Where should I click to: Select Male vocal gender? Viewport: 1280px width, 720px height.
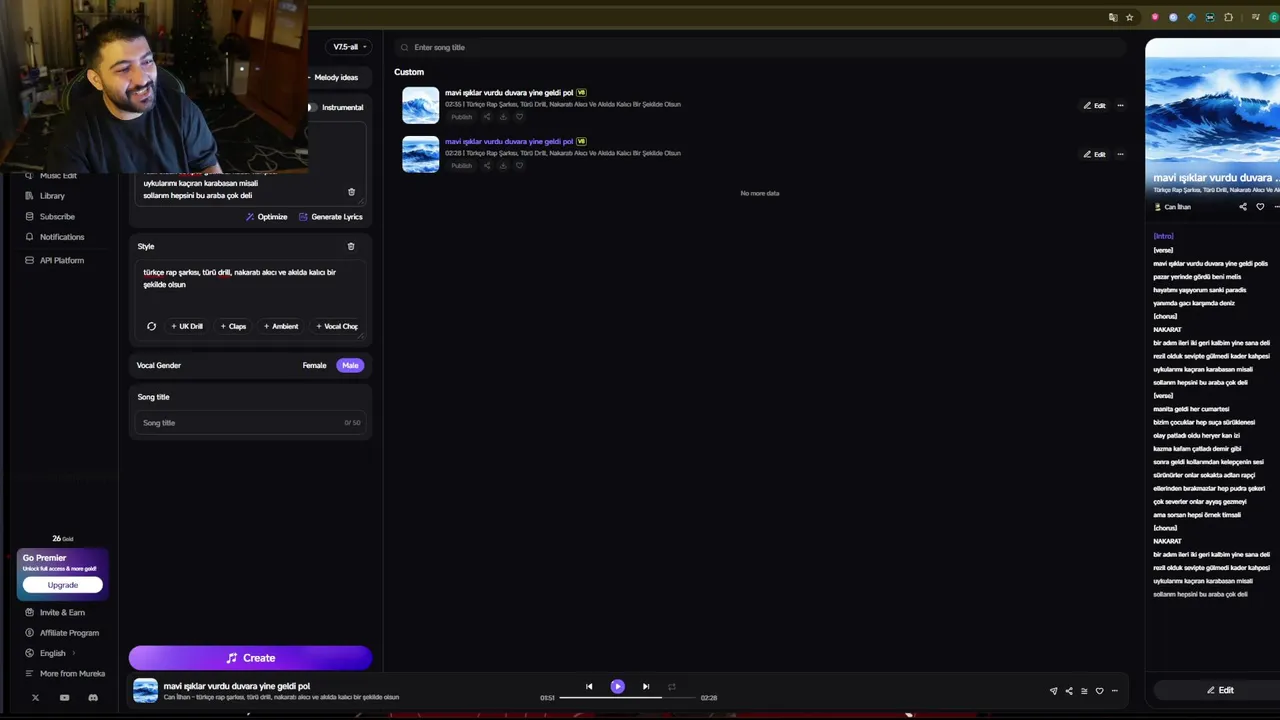350,365
